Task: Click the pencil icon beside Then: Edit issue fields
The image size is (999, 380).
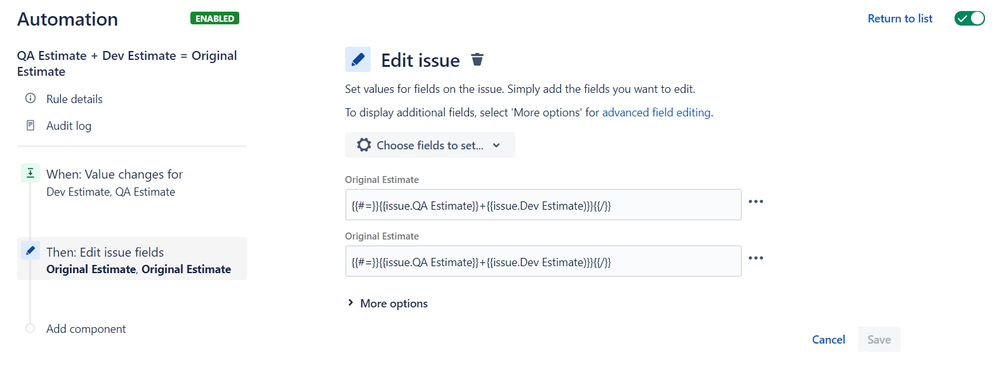Action: click(x=30, y=251)
